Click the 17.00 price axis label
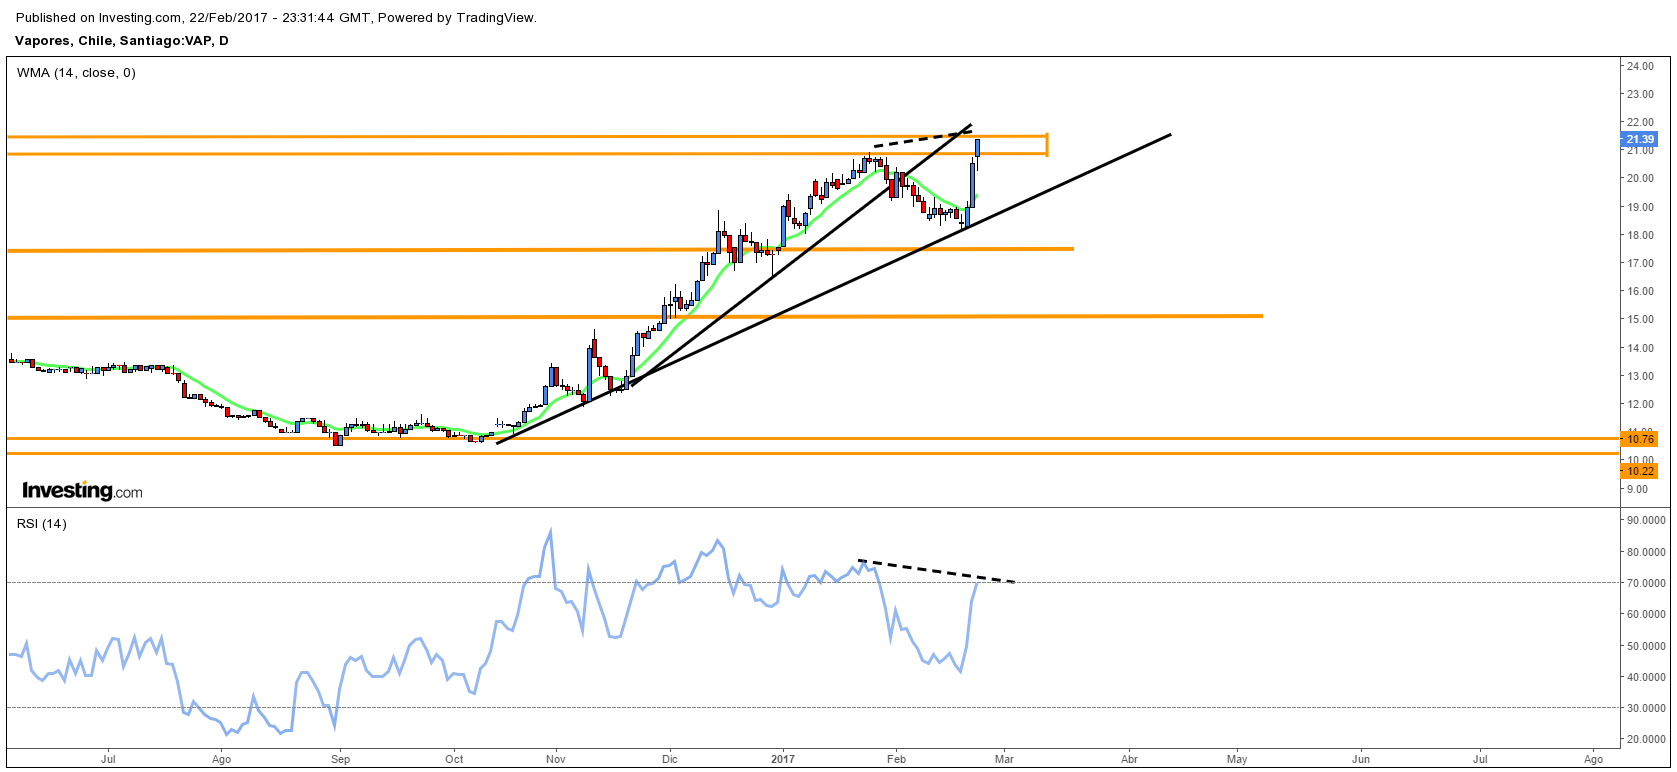The image size is (1677, 772). tap(1639, 263)
